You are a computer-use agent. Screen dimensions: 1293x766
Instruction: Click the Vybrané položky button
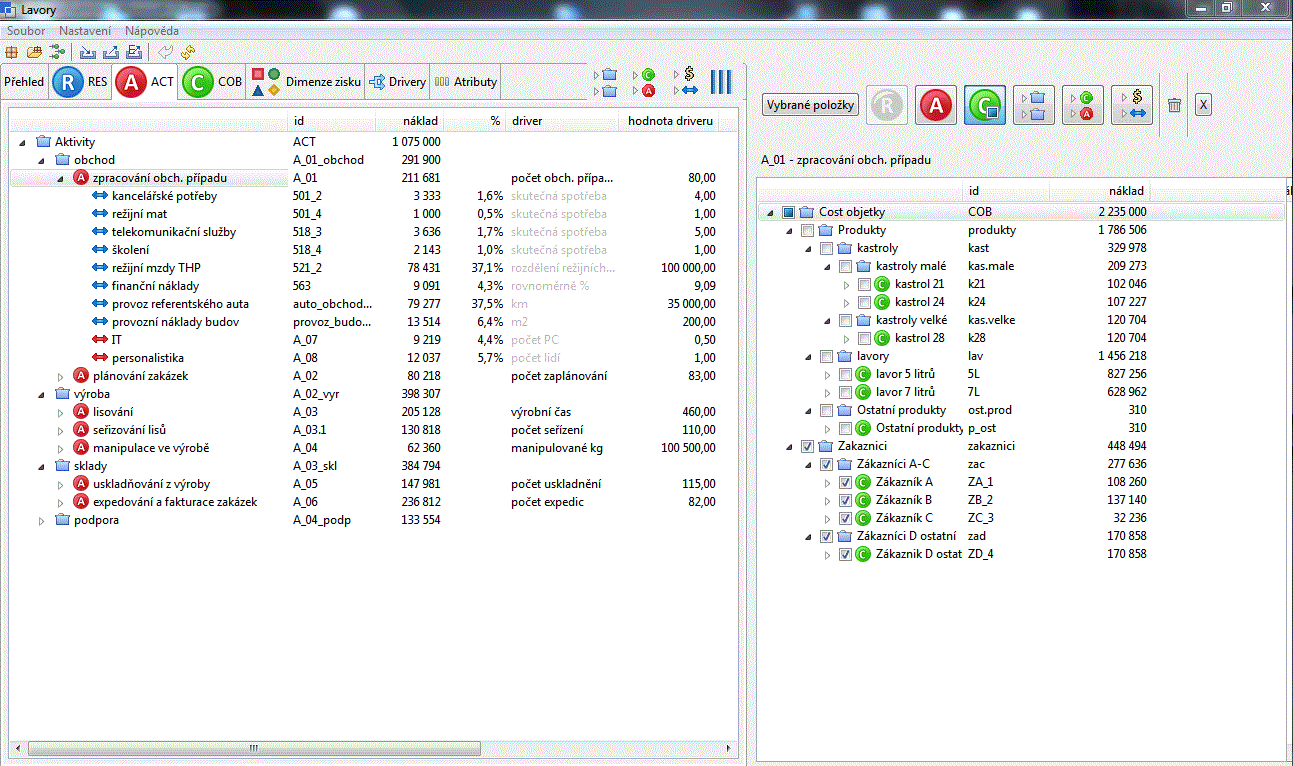[810, 105]
